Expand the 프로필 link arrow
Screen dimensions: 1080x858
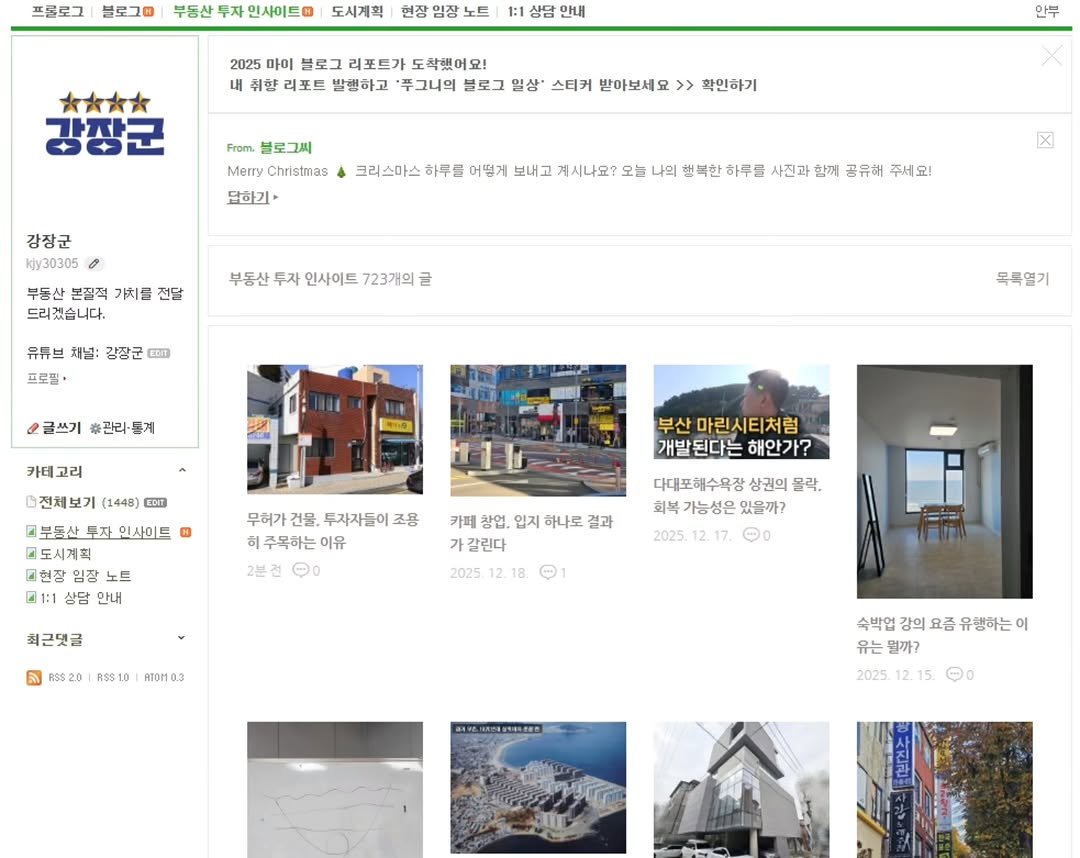(x=46, y=379)
